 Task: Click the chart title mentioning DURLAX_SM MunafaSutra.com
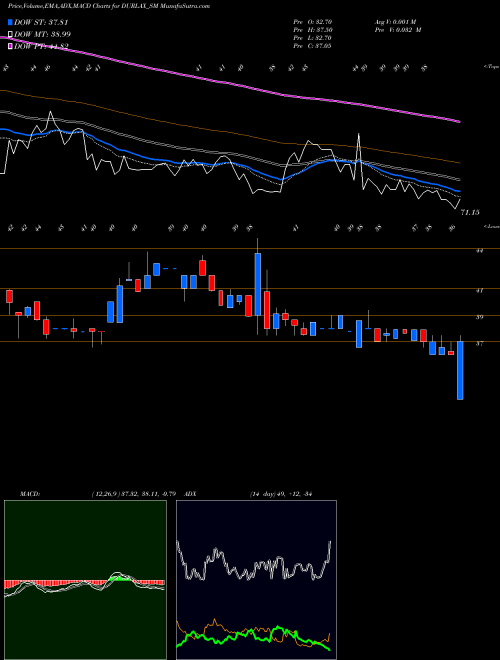coord(109,6)
